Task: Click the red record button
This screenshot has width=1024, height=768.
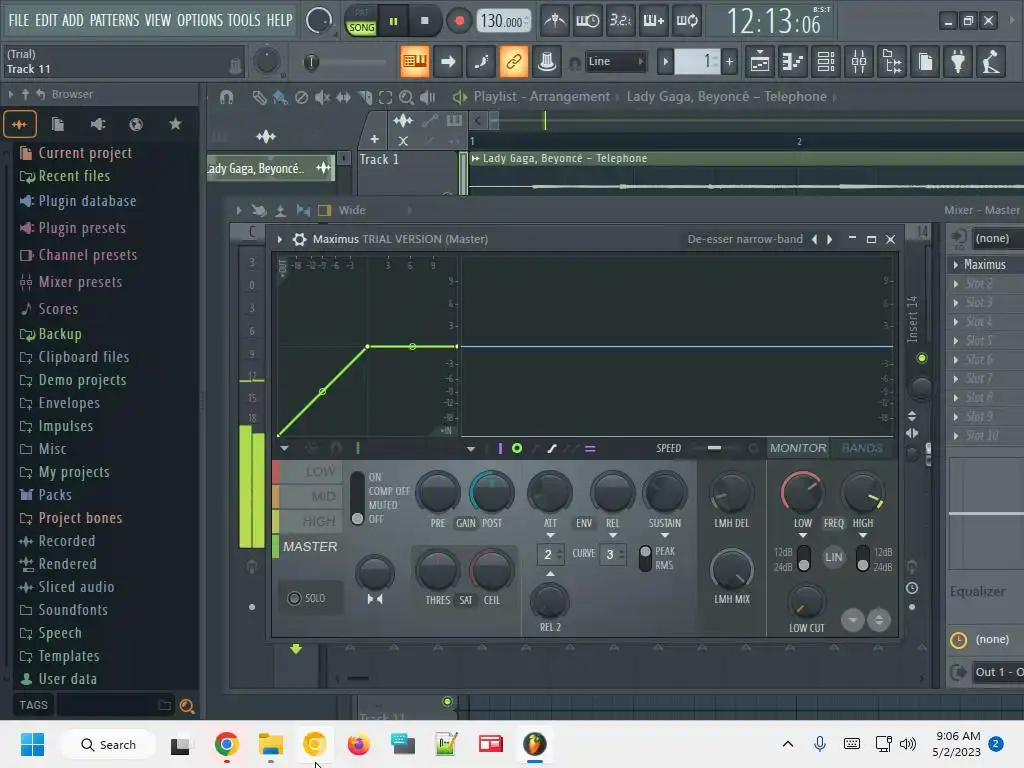Action: click(459, 21)
